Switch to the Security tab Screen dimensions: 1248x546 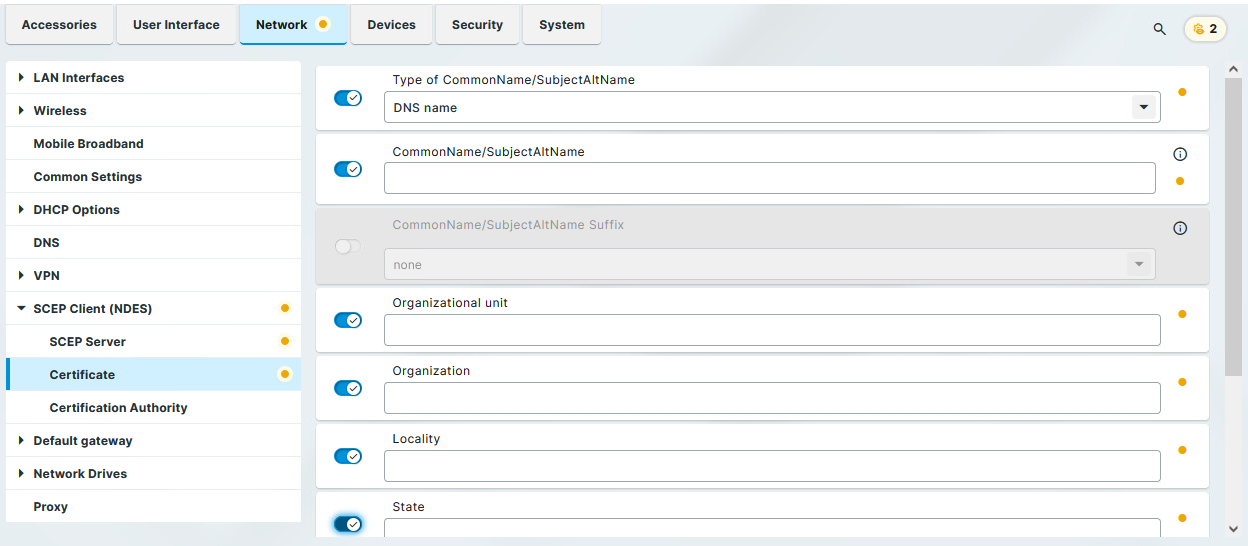click(477, 25)
